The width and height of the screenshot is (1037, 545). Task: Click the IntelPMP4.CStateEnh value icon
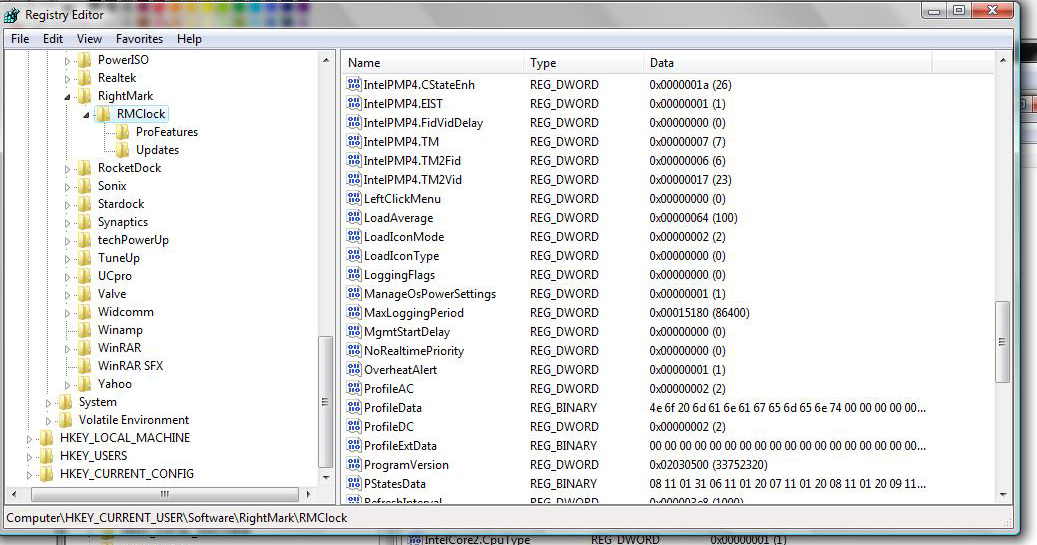tap(354, 85)
